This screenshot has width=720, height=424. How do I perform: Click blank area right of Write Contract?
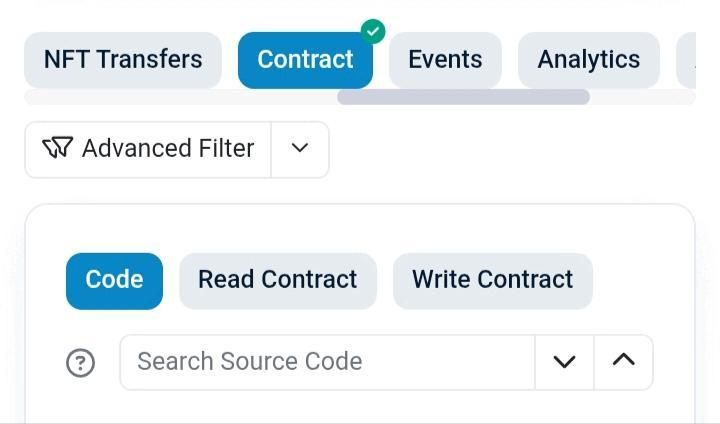click(640, 280)
